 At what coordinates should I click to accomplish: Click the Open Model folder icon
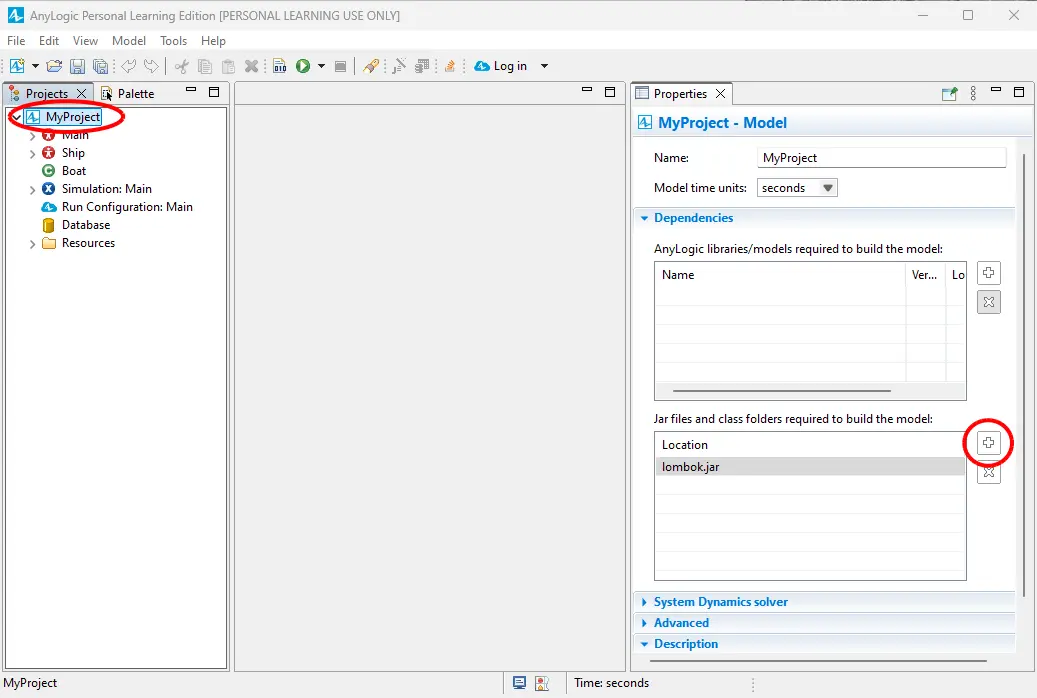click(x=54, y=65)
